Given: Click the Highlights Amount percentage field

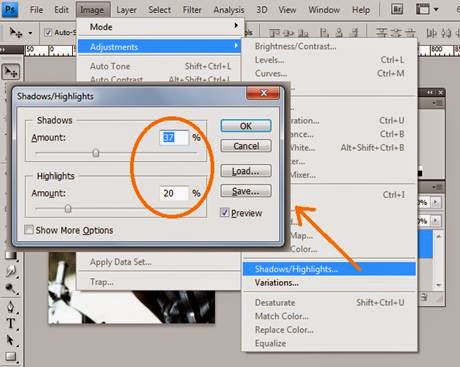Looking at the screenshot, I should coord(174,193).
